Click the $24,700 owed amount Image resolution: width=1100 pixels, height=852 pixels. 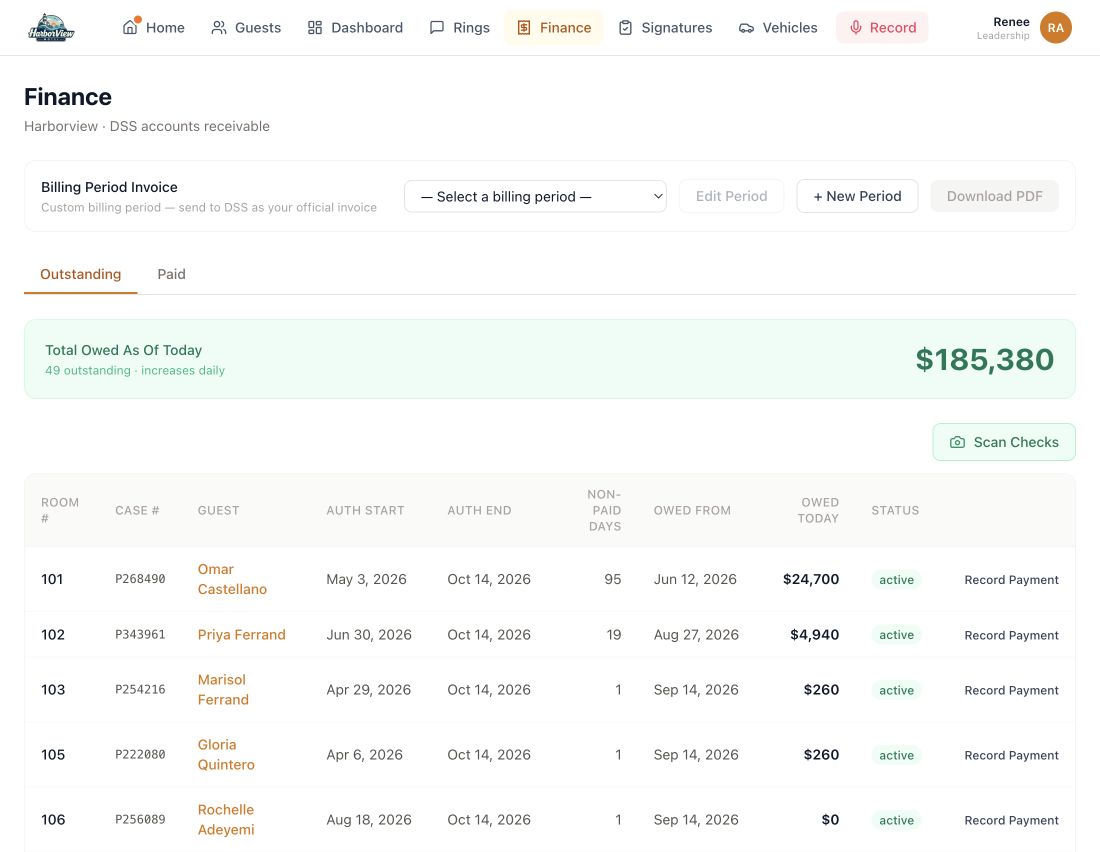pyautogui.click(x=811, y=579)
